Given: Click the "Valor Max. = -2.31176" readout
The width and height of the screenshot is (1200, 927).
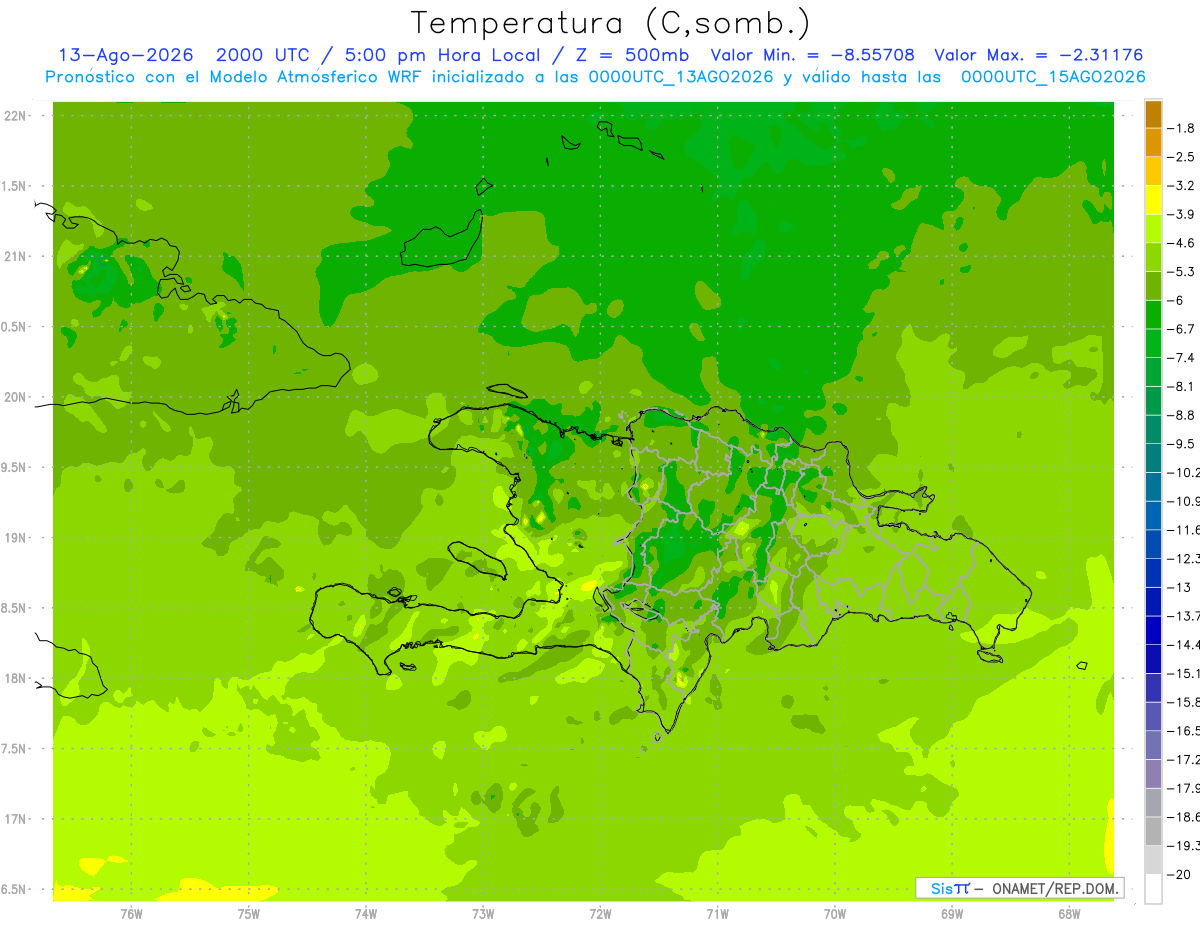Looking at the screenshot, I should 1038,55.
